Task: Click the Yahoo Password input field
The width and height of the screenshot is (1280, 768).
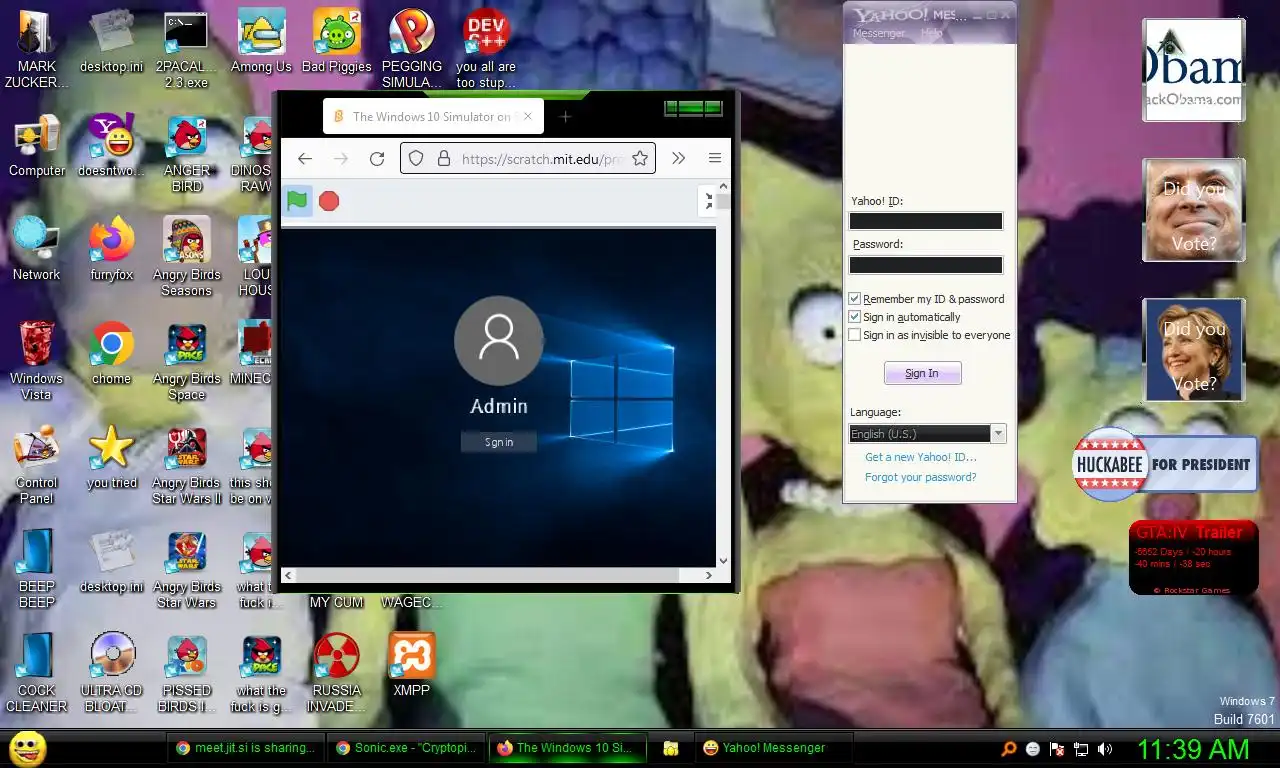Action: point(925,265)
